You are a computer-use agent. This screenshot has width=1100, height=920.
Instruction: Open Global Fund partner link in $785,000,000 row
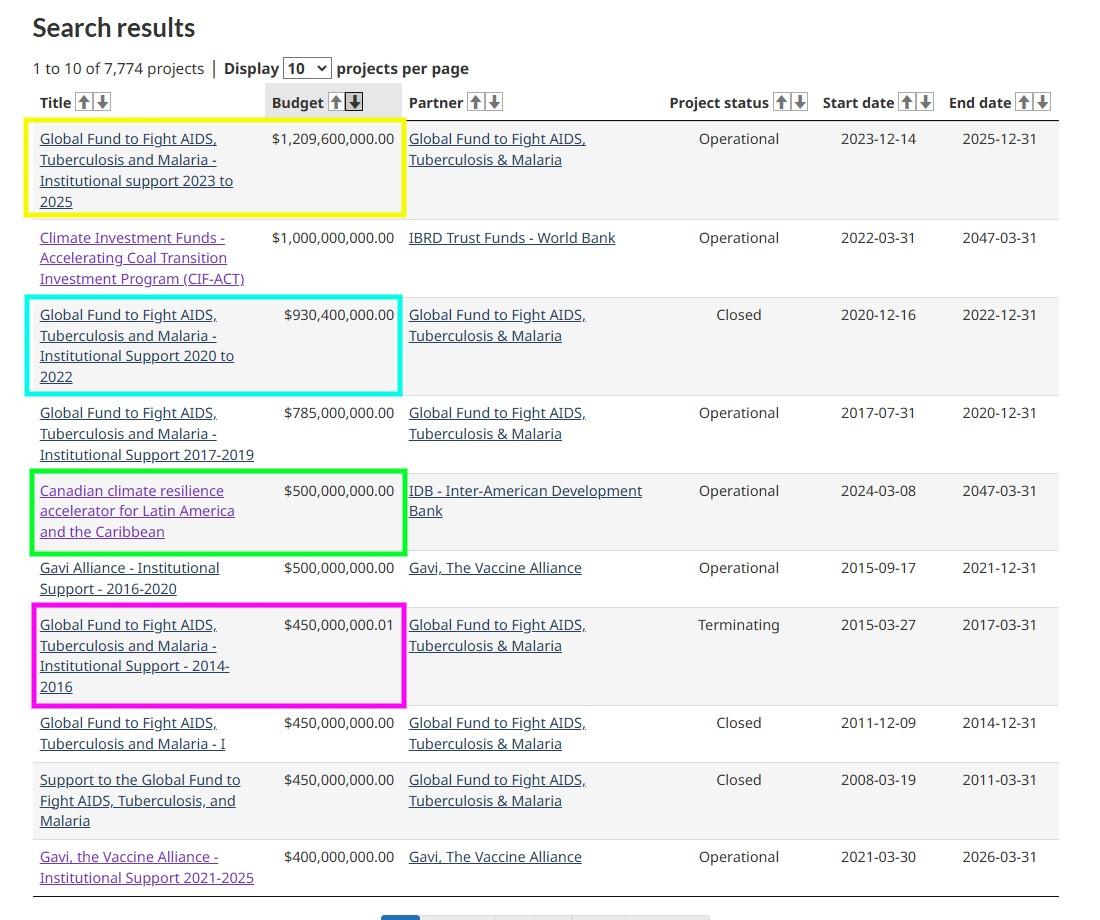[x=497, y=424]
